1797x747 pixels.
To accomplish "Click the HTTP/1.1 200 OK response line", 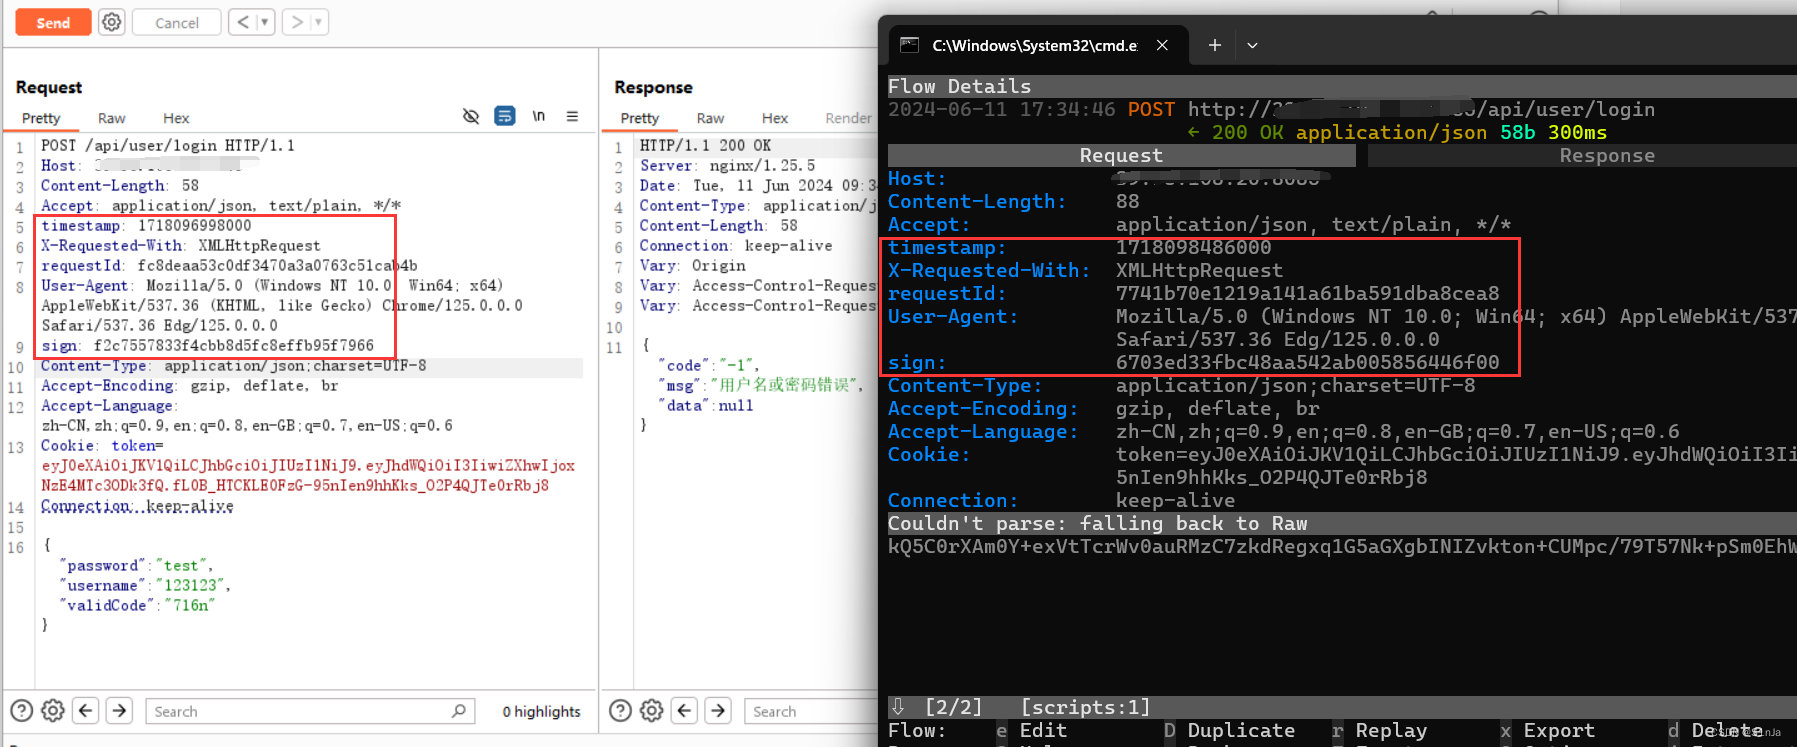I will click(x=705, y=146).
